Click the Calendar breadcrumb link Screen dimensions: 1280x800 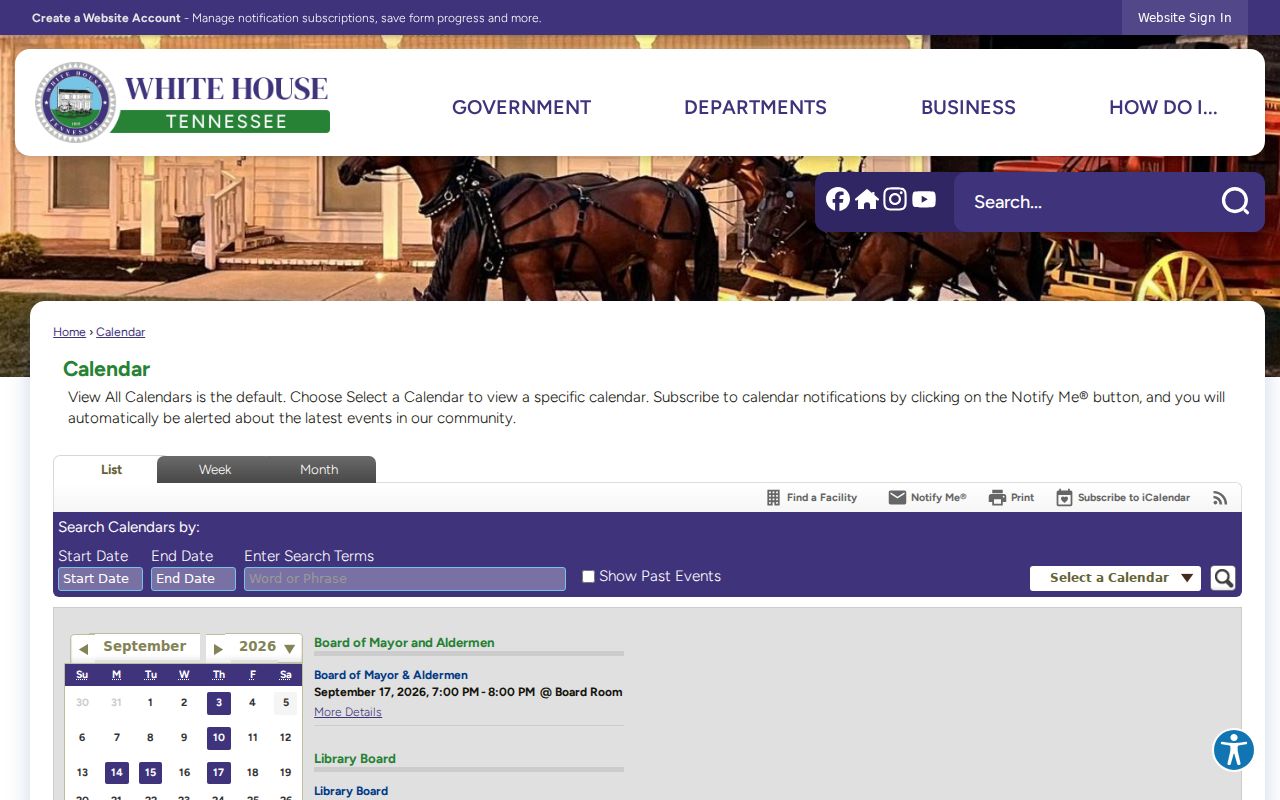[x=120, y=332]
